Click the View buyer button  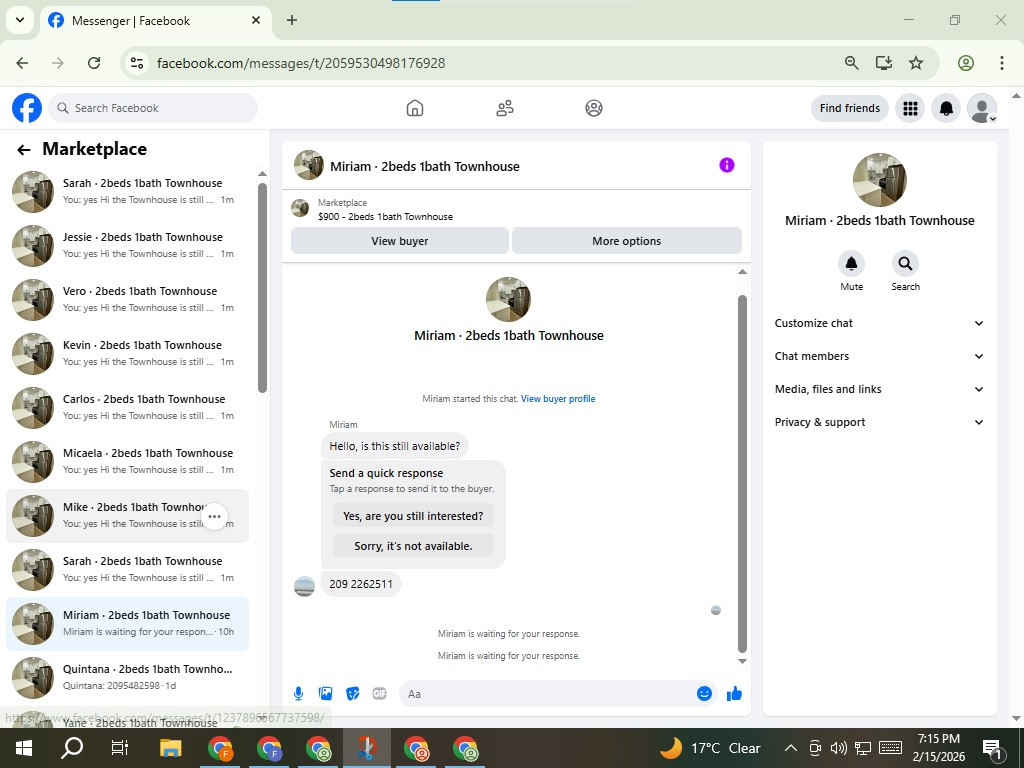(x=400, y=241)
